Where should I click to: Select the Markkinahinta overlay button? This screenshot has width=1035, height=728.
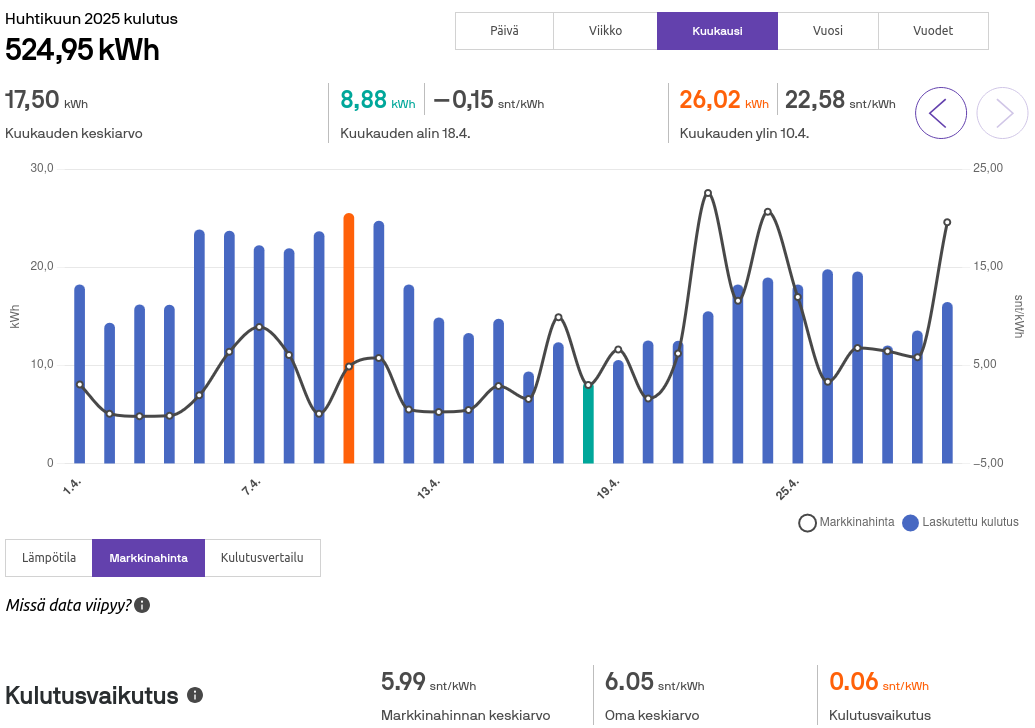[x=148, y=558]
